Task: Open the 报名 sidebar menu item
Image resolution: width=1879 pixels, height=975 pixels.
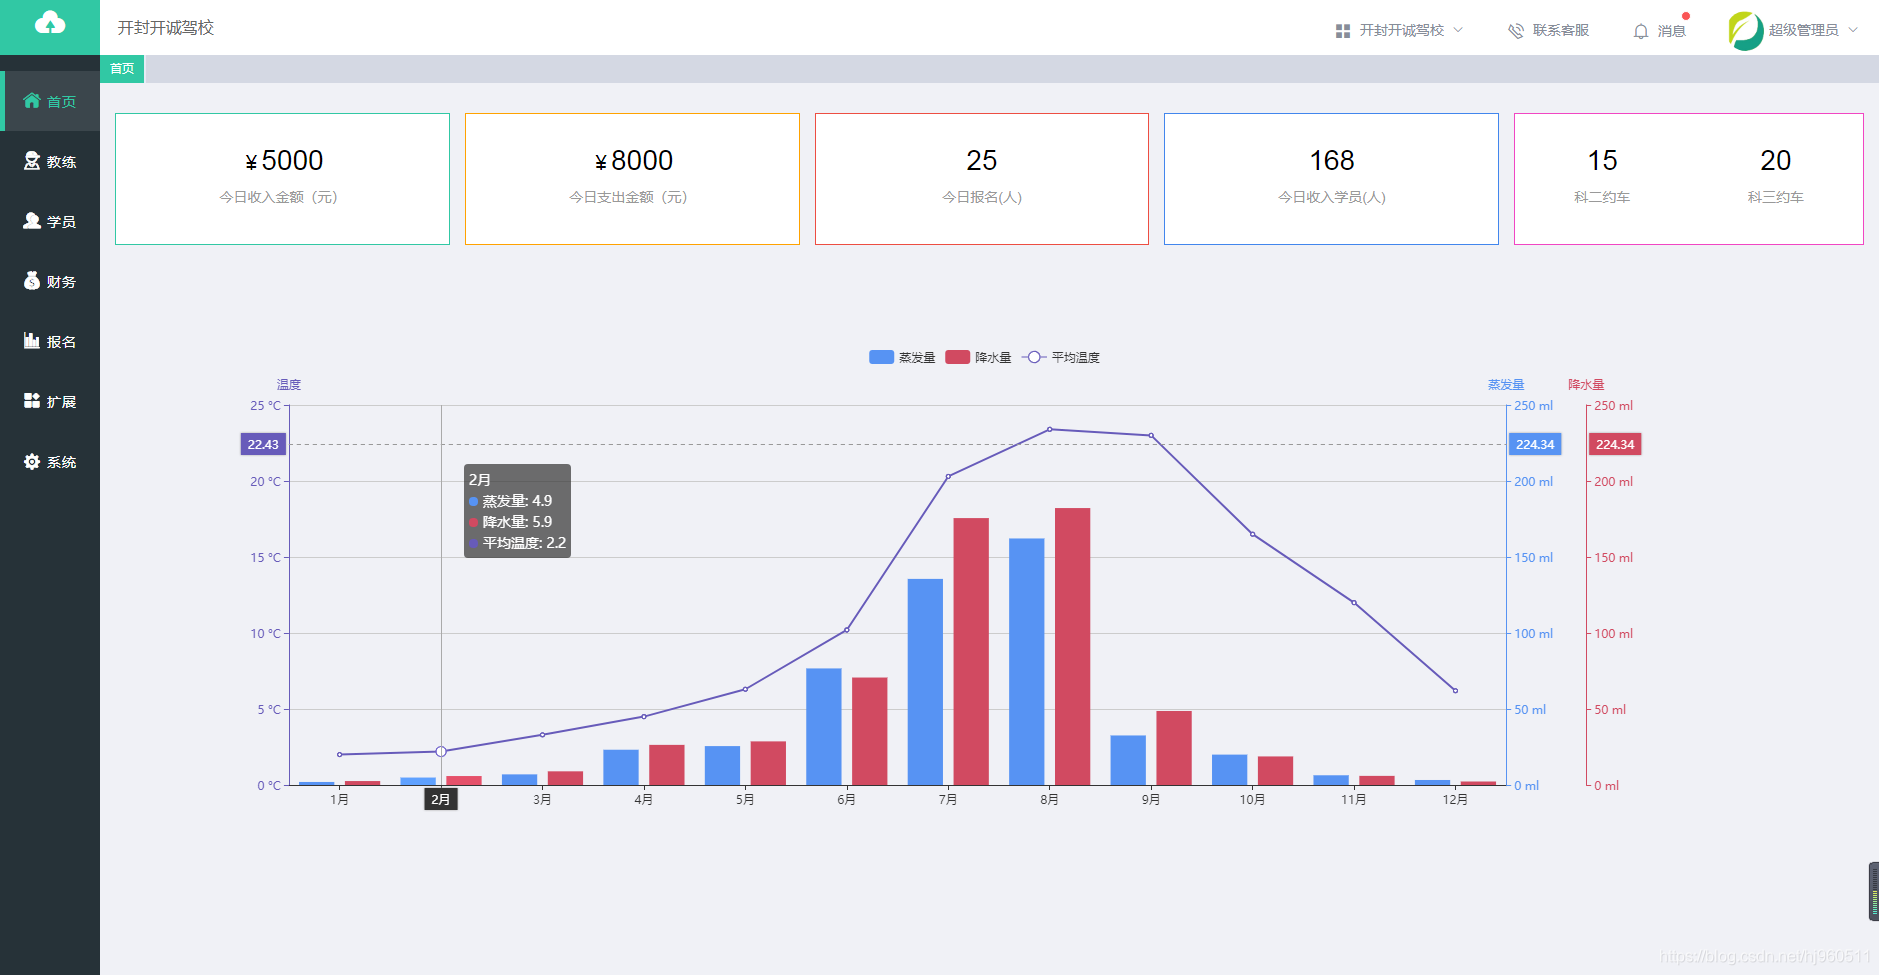Action: click(50, 341)
